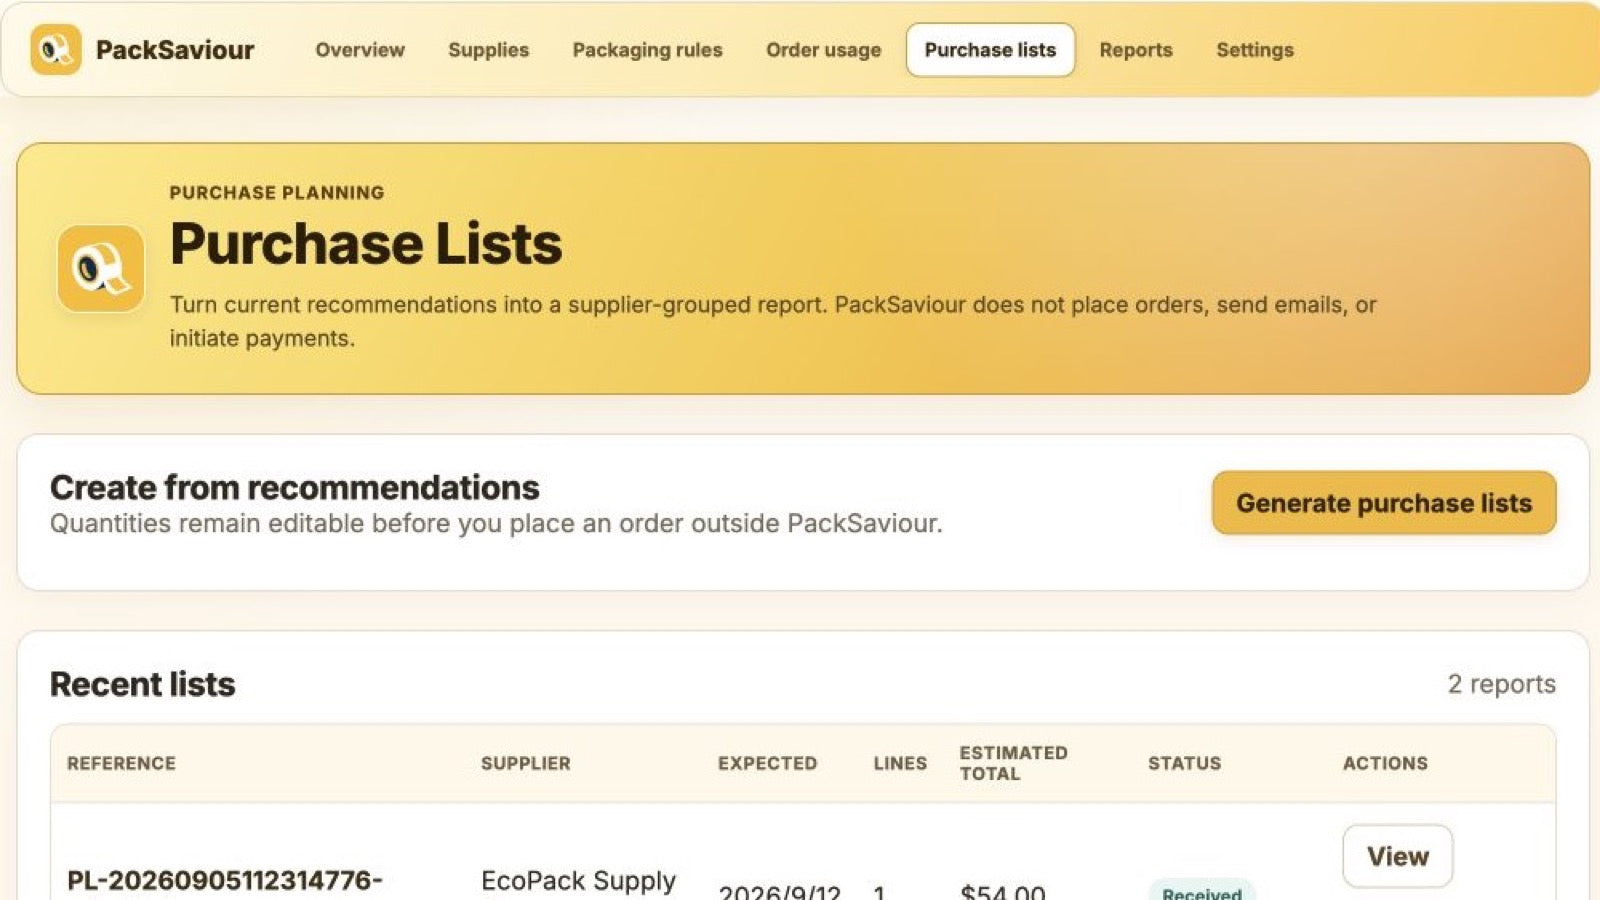1600x900 pixels.
Task: Click the PackSaviour tape logo icon
Action: click(56, 50)
